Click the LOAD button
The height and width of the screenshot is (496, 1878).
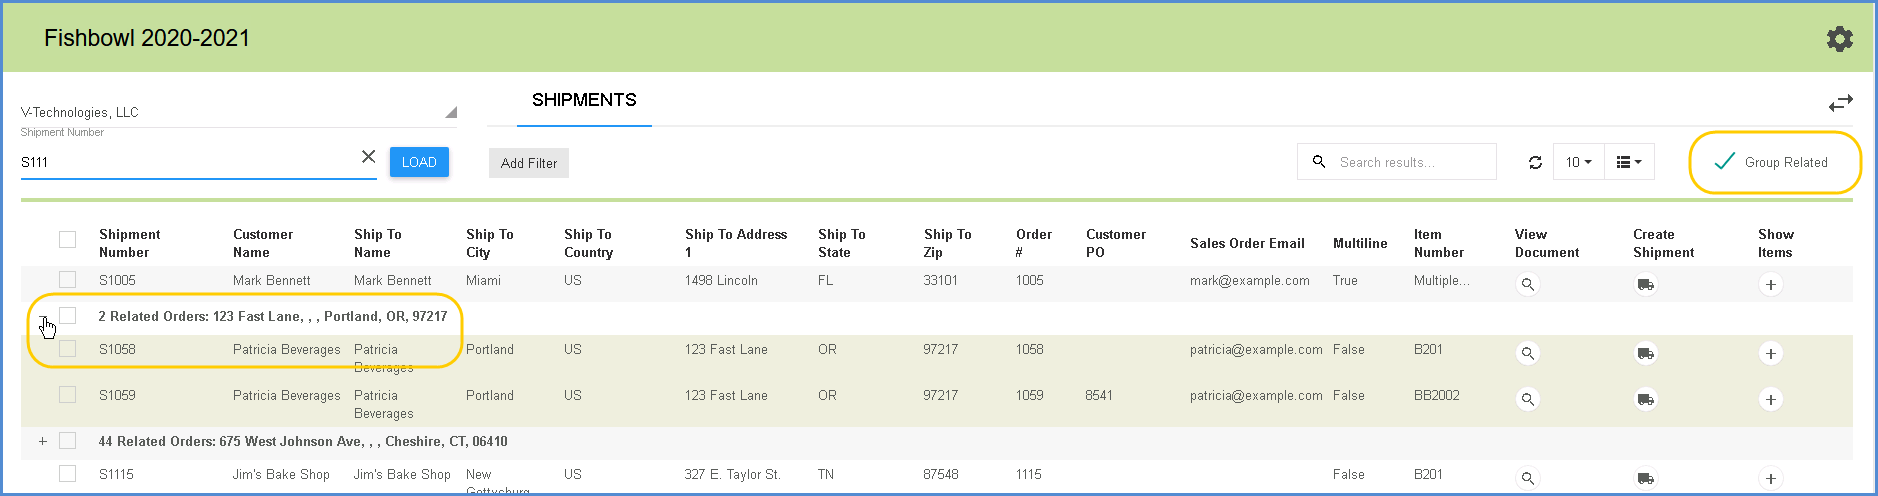419,162
